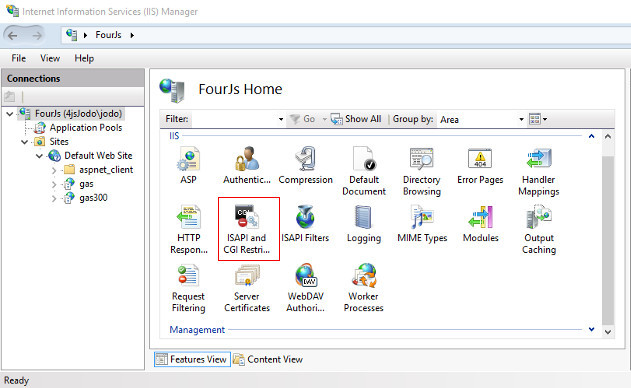Screen dimensions: 631x388
Task: Open the Default Document feature
Action: click(x=364, y=171)
